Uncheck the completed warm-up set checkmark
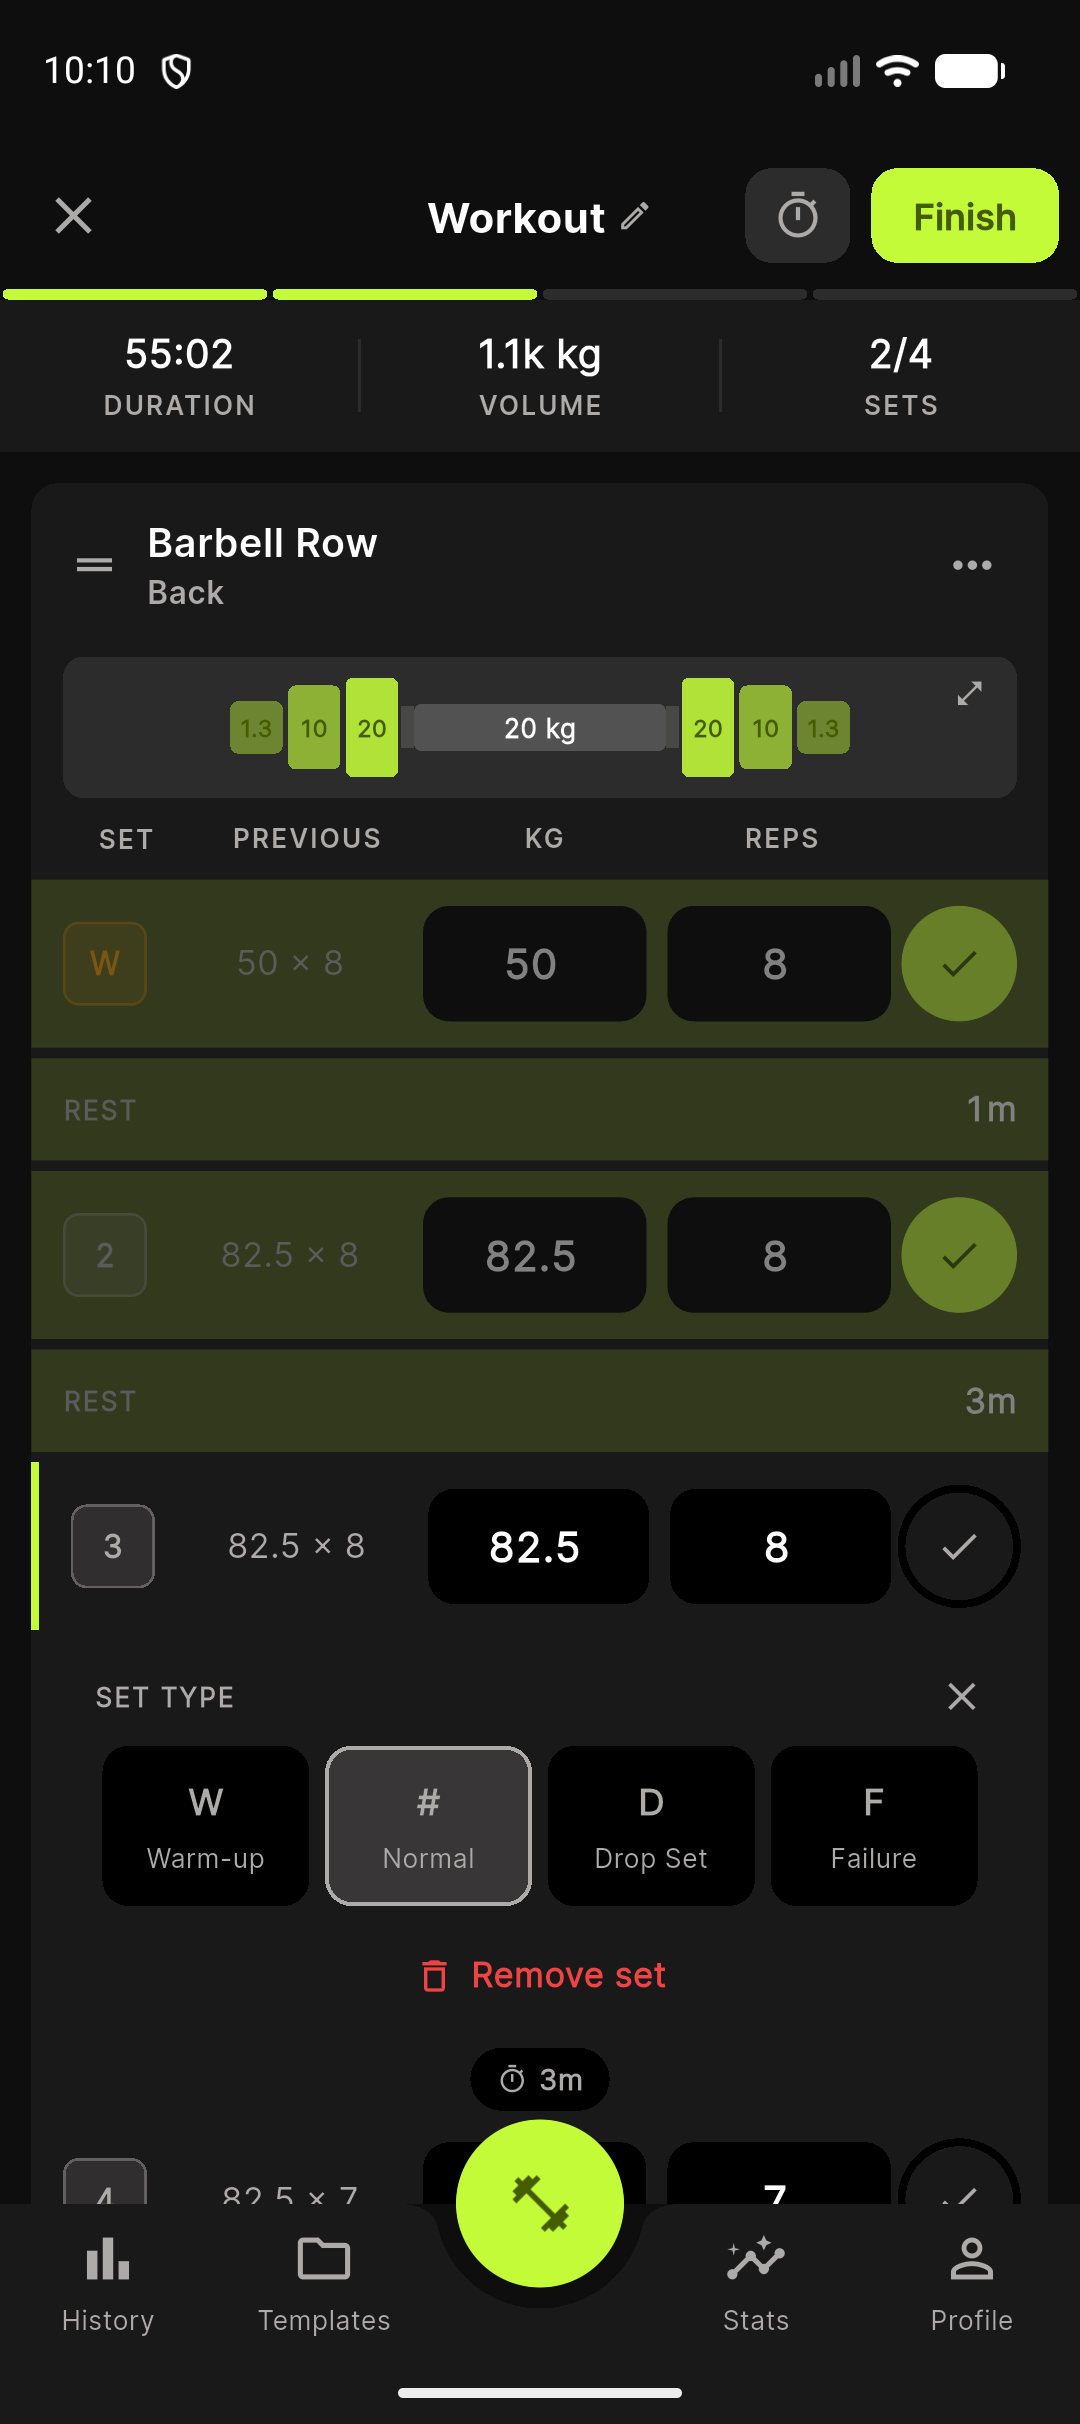The image size is (1080, 2424). click(x=959, y=964)
